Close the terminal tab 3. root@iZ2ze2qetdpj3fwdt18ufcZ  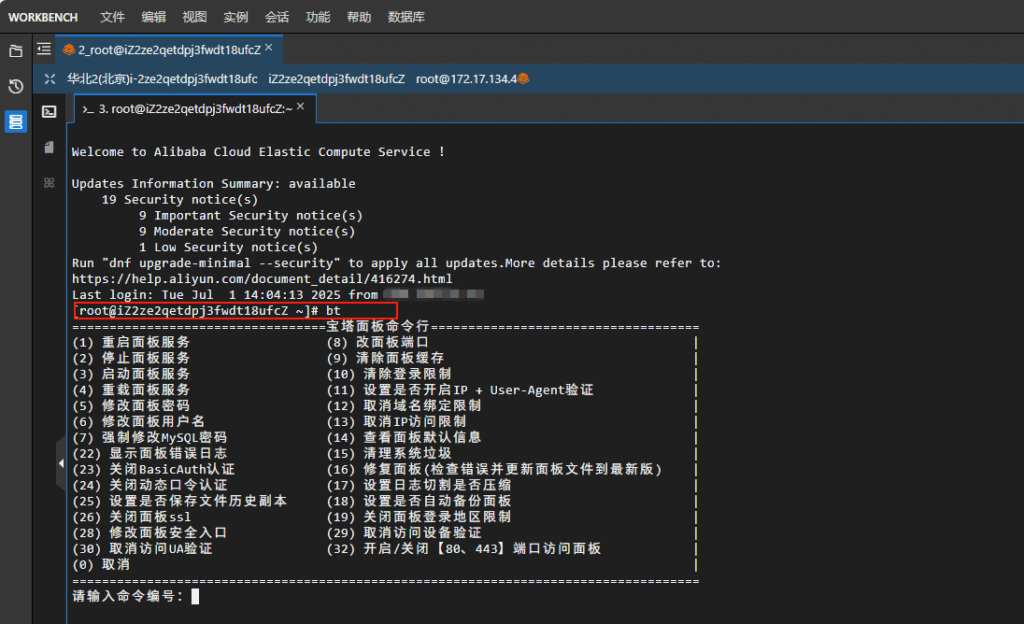pyautogui.click(x=301, y=108)
